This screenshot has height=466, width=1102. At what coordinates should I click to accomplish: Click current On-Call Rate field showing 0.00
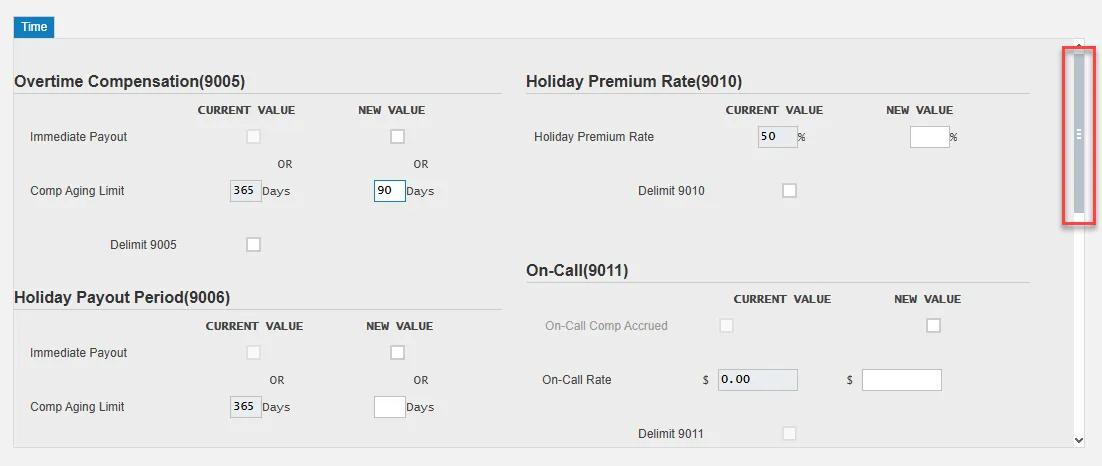coord(757,380)
